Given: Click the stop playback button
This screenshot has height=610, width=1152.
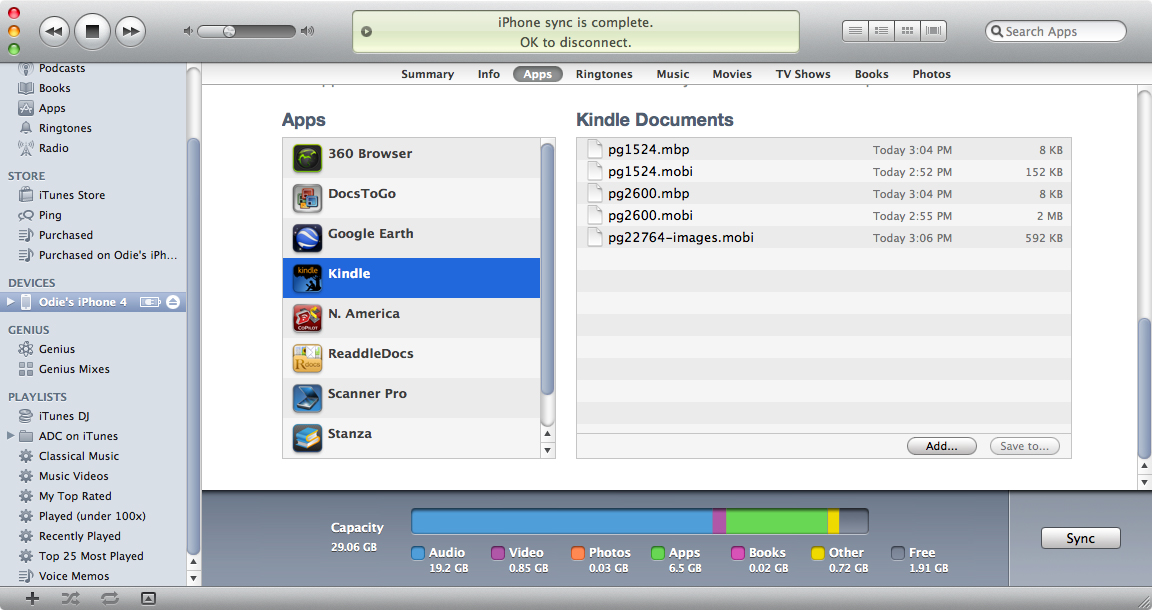Looking at the screenshot, I should pos(92,31).
